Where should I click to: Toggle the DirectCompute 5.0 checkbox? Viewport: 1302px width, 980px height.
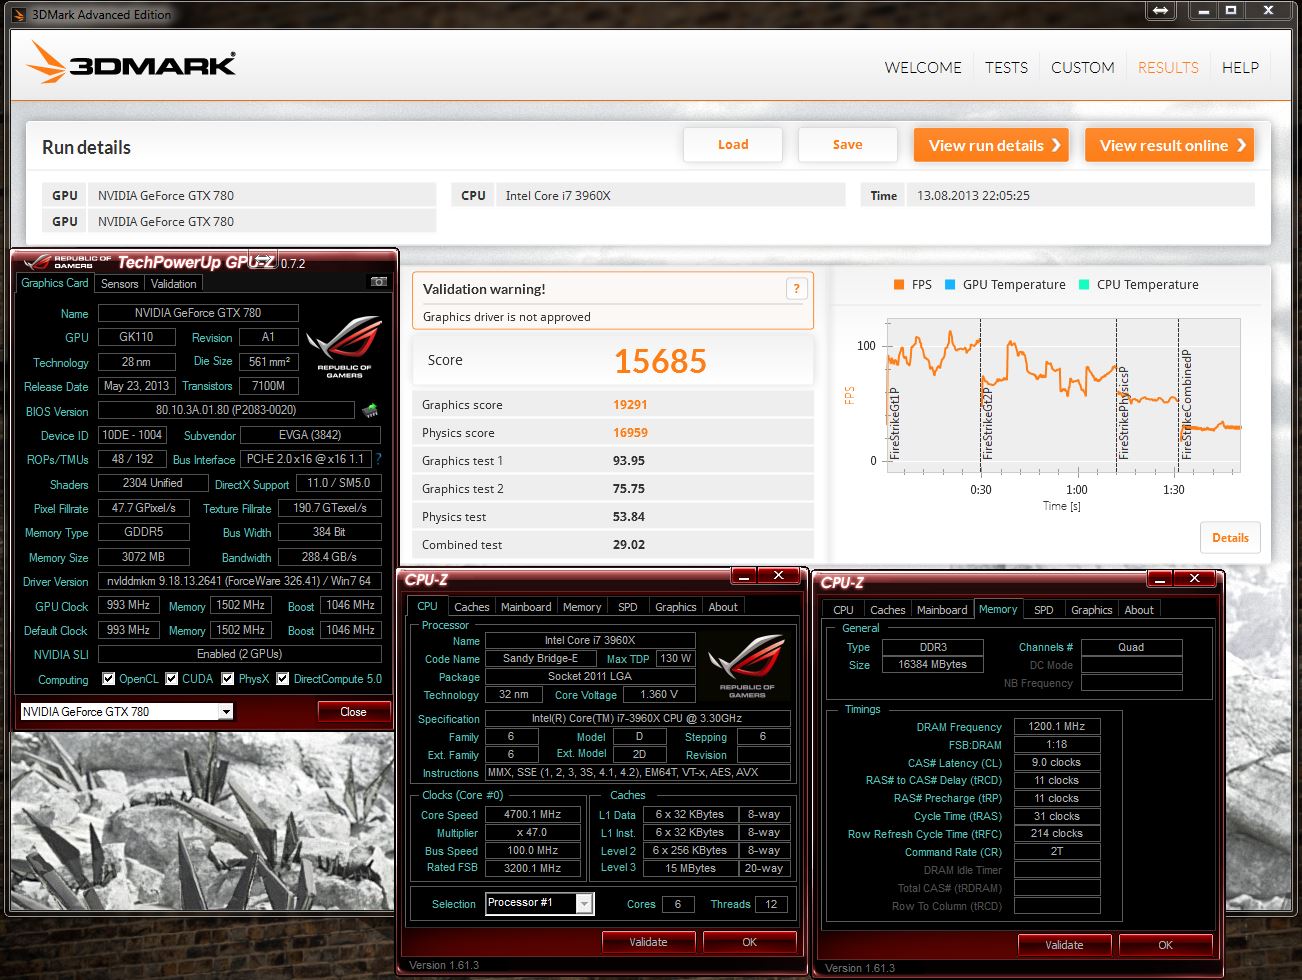point(283,679)
